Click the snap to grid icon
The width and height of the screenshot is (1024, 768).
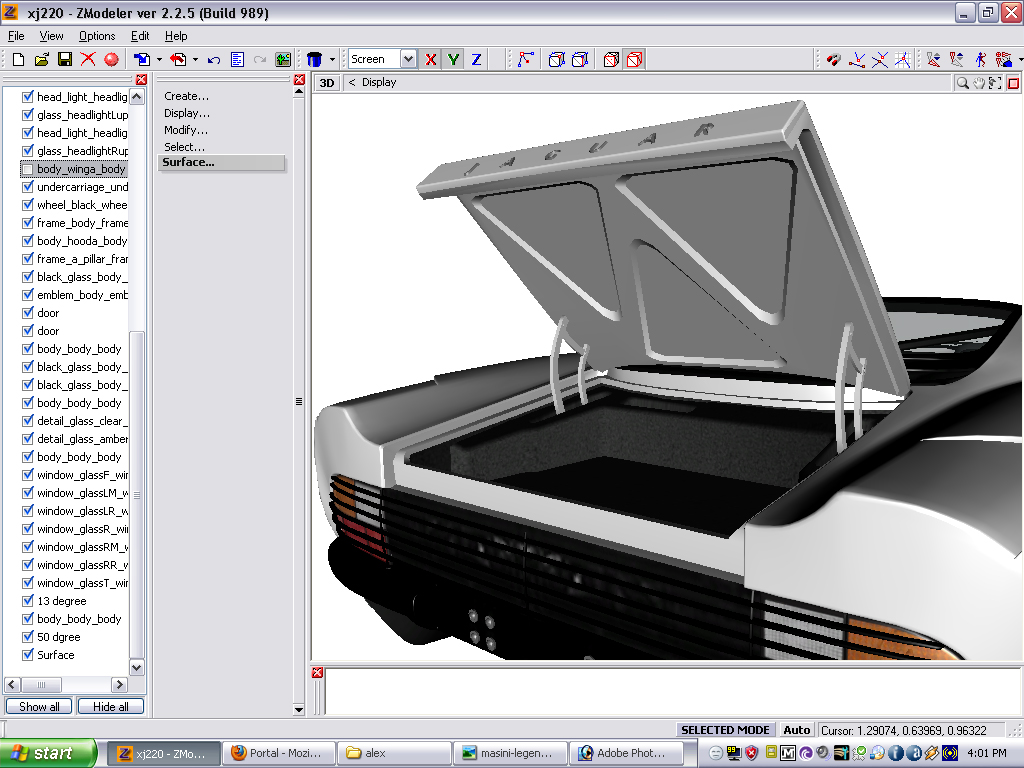tap(903, 59)
